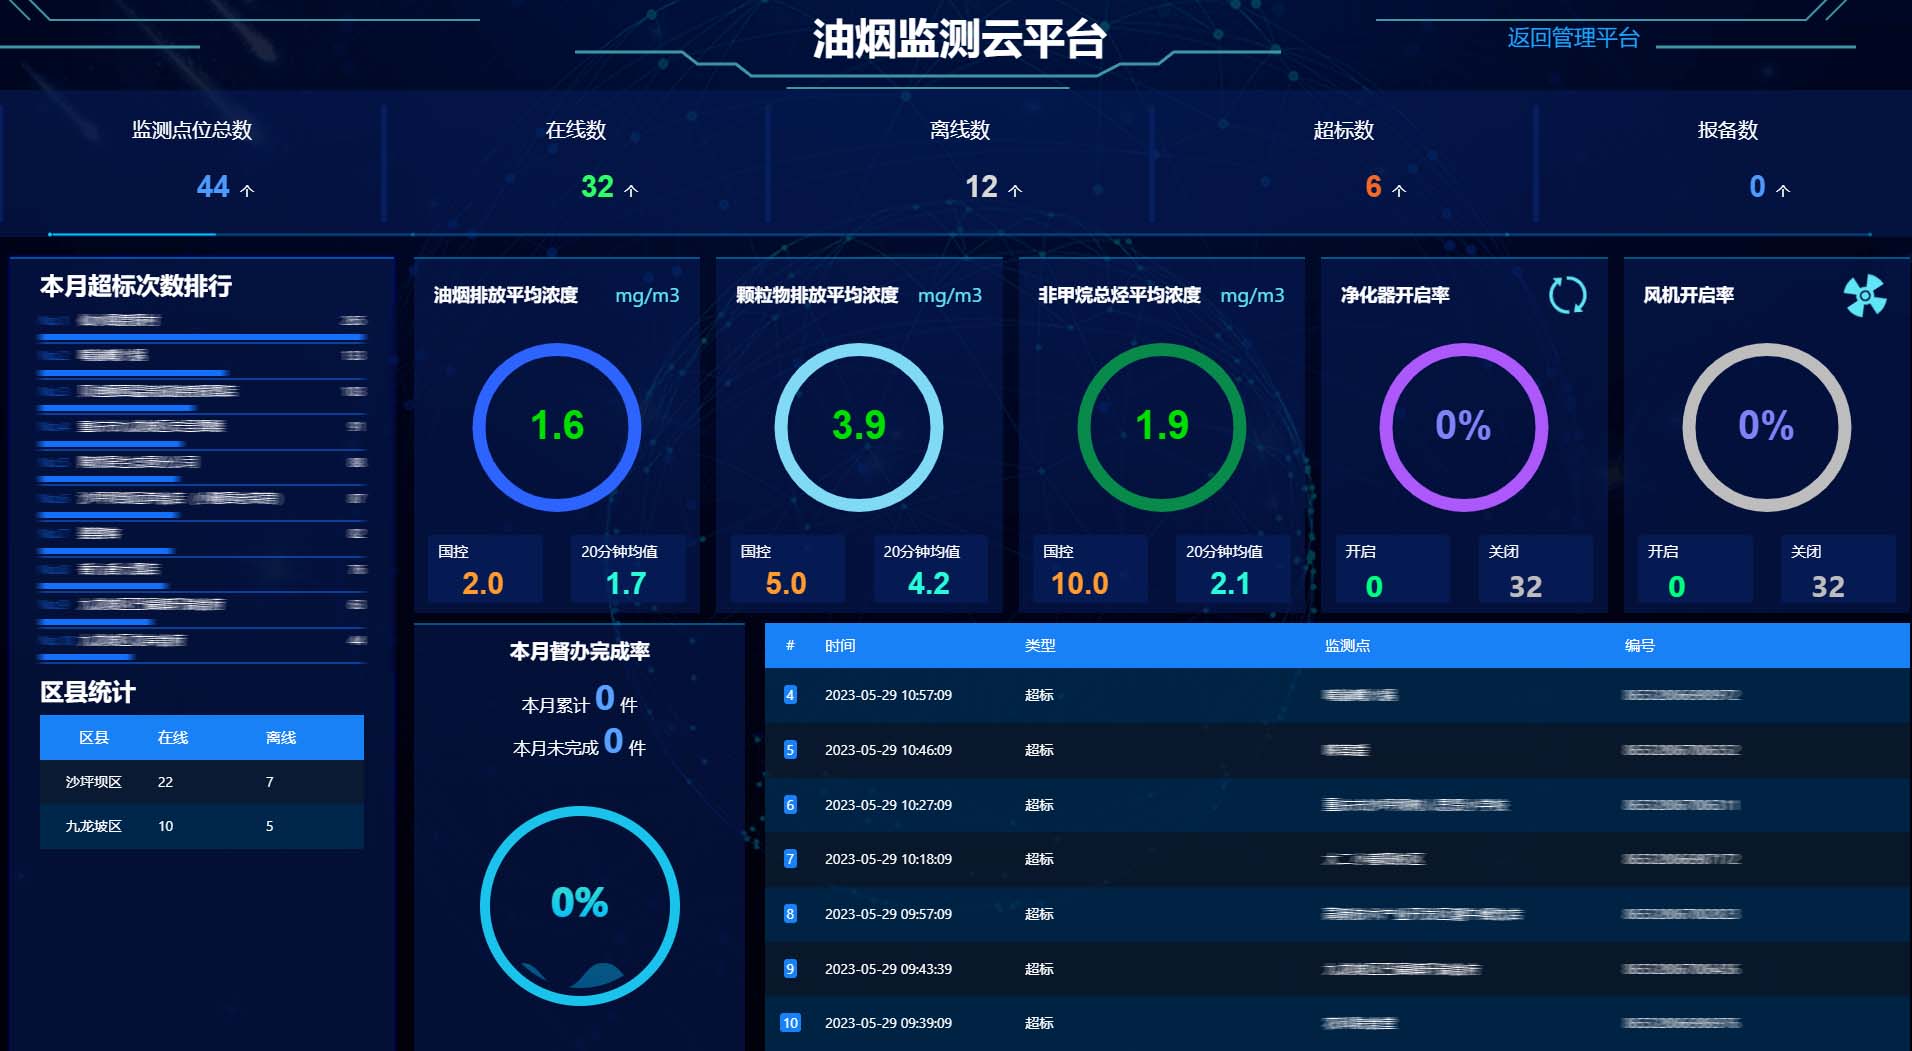Click the 类型 column header
Viewport: 1912px width, 1051px height.
[x=1040, y=646]
